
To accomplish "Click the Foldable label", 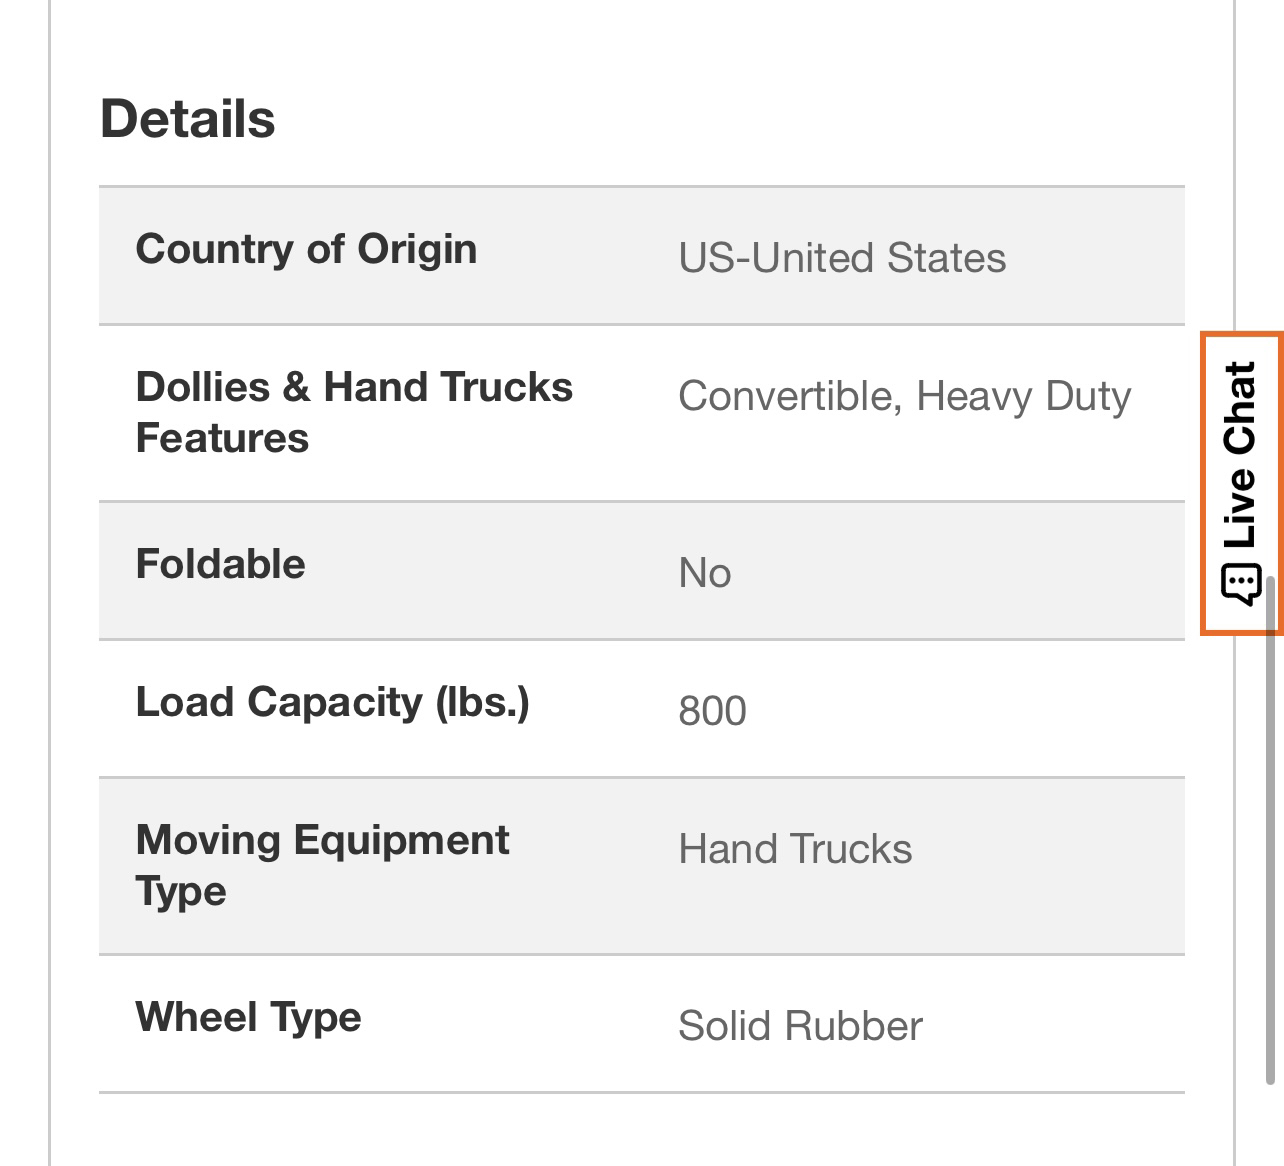I will pyautogui.click(x=220, y=564).
